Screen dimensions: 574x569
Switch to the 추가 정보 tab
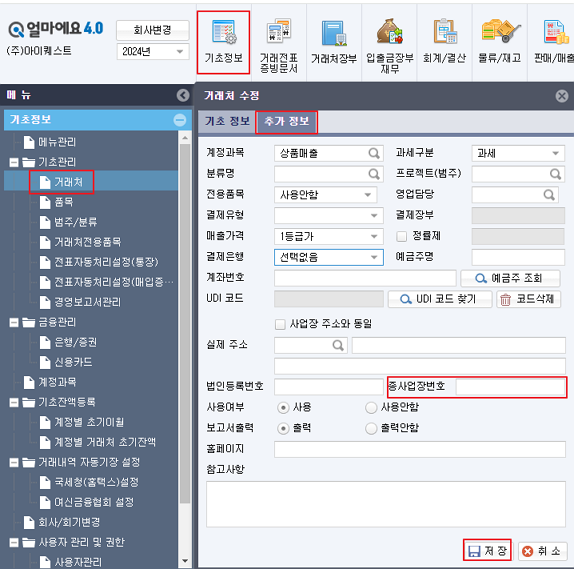tap(287, 122)
